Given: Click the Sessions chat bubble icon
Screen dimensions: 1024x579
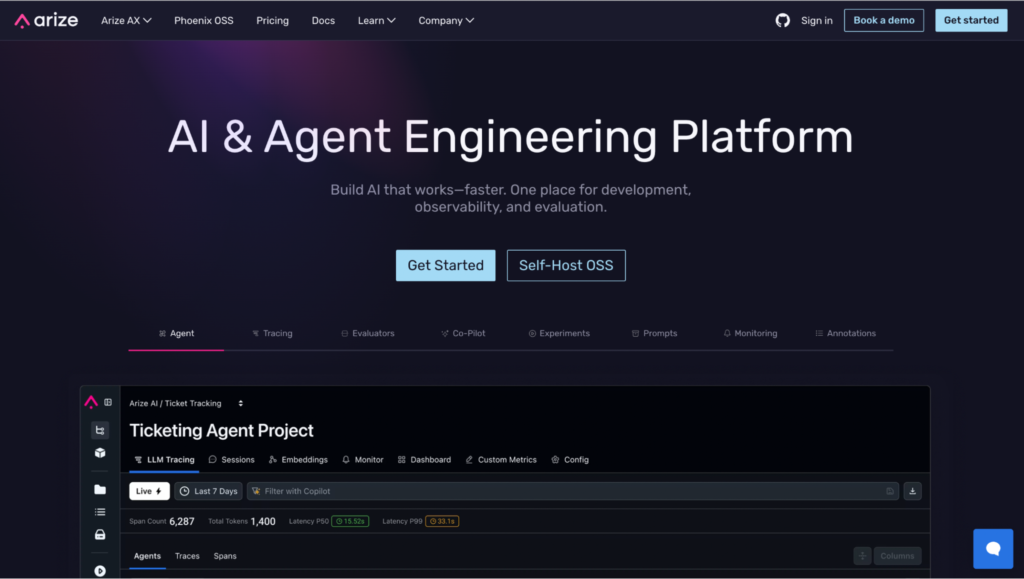Looking at the screenshot, I should coord(212,460).
